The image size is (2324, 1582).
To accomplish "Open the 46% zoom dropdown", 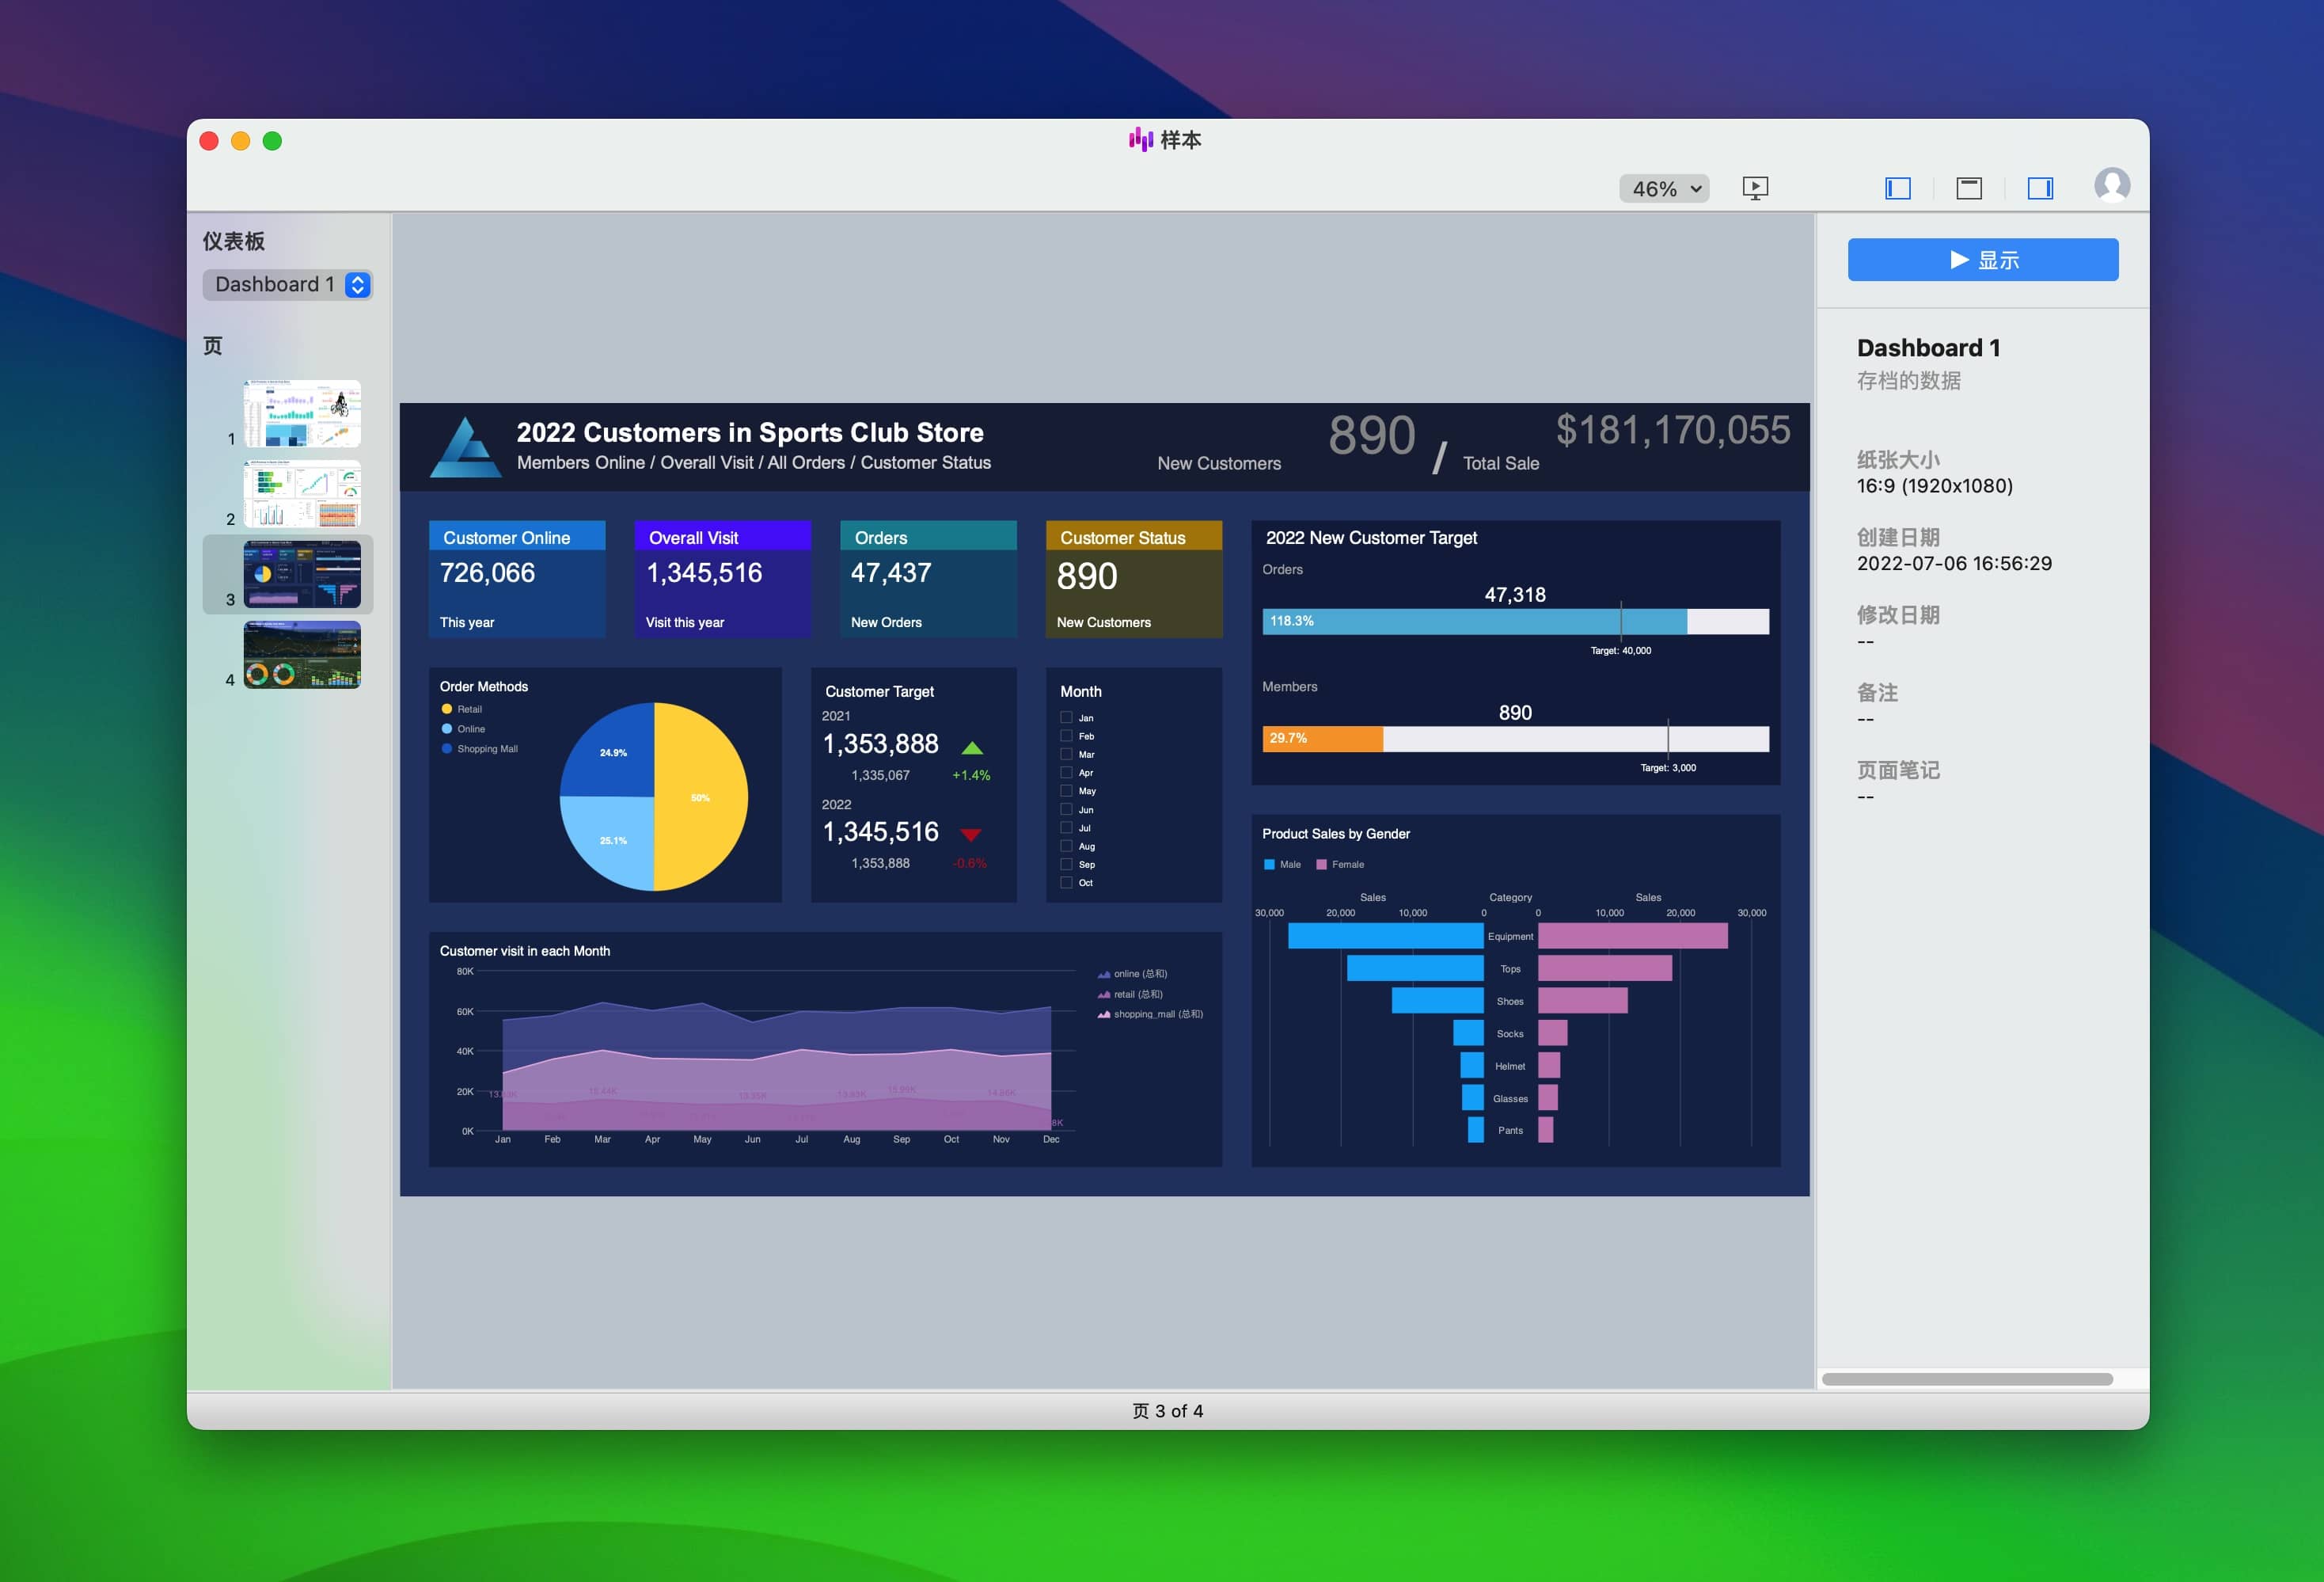I will [x=1664, y=188].
